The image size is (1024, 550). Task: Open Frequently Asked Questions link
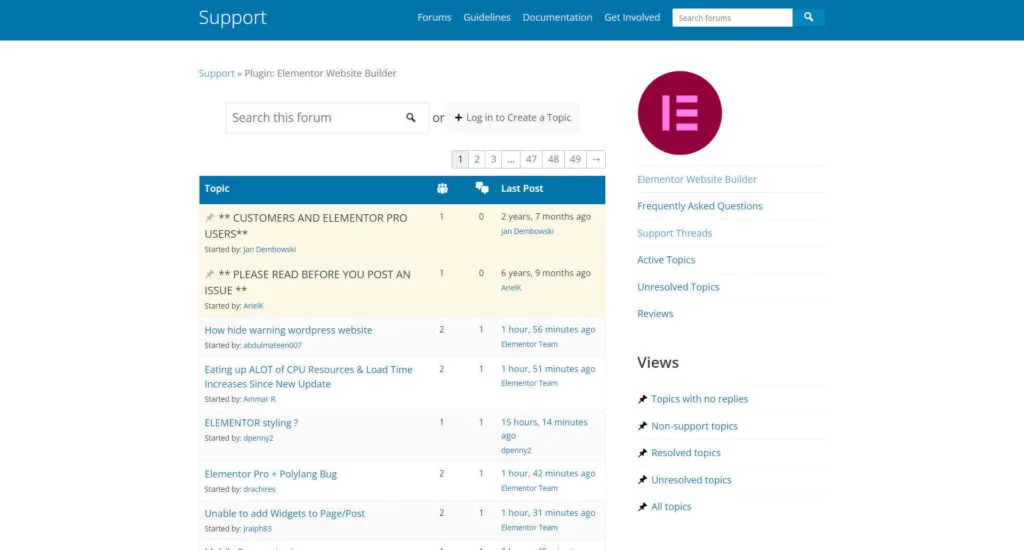(x=699, y=206)
